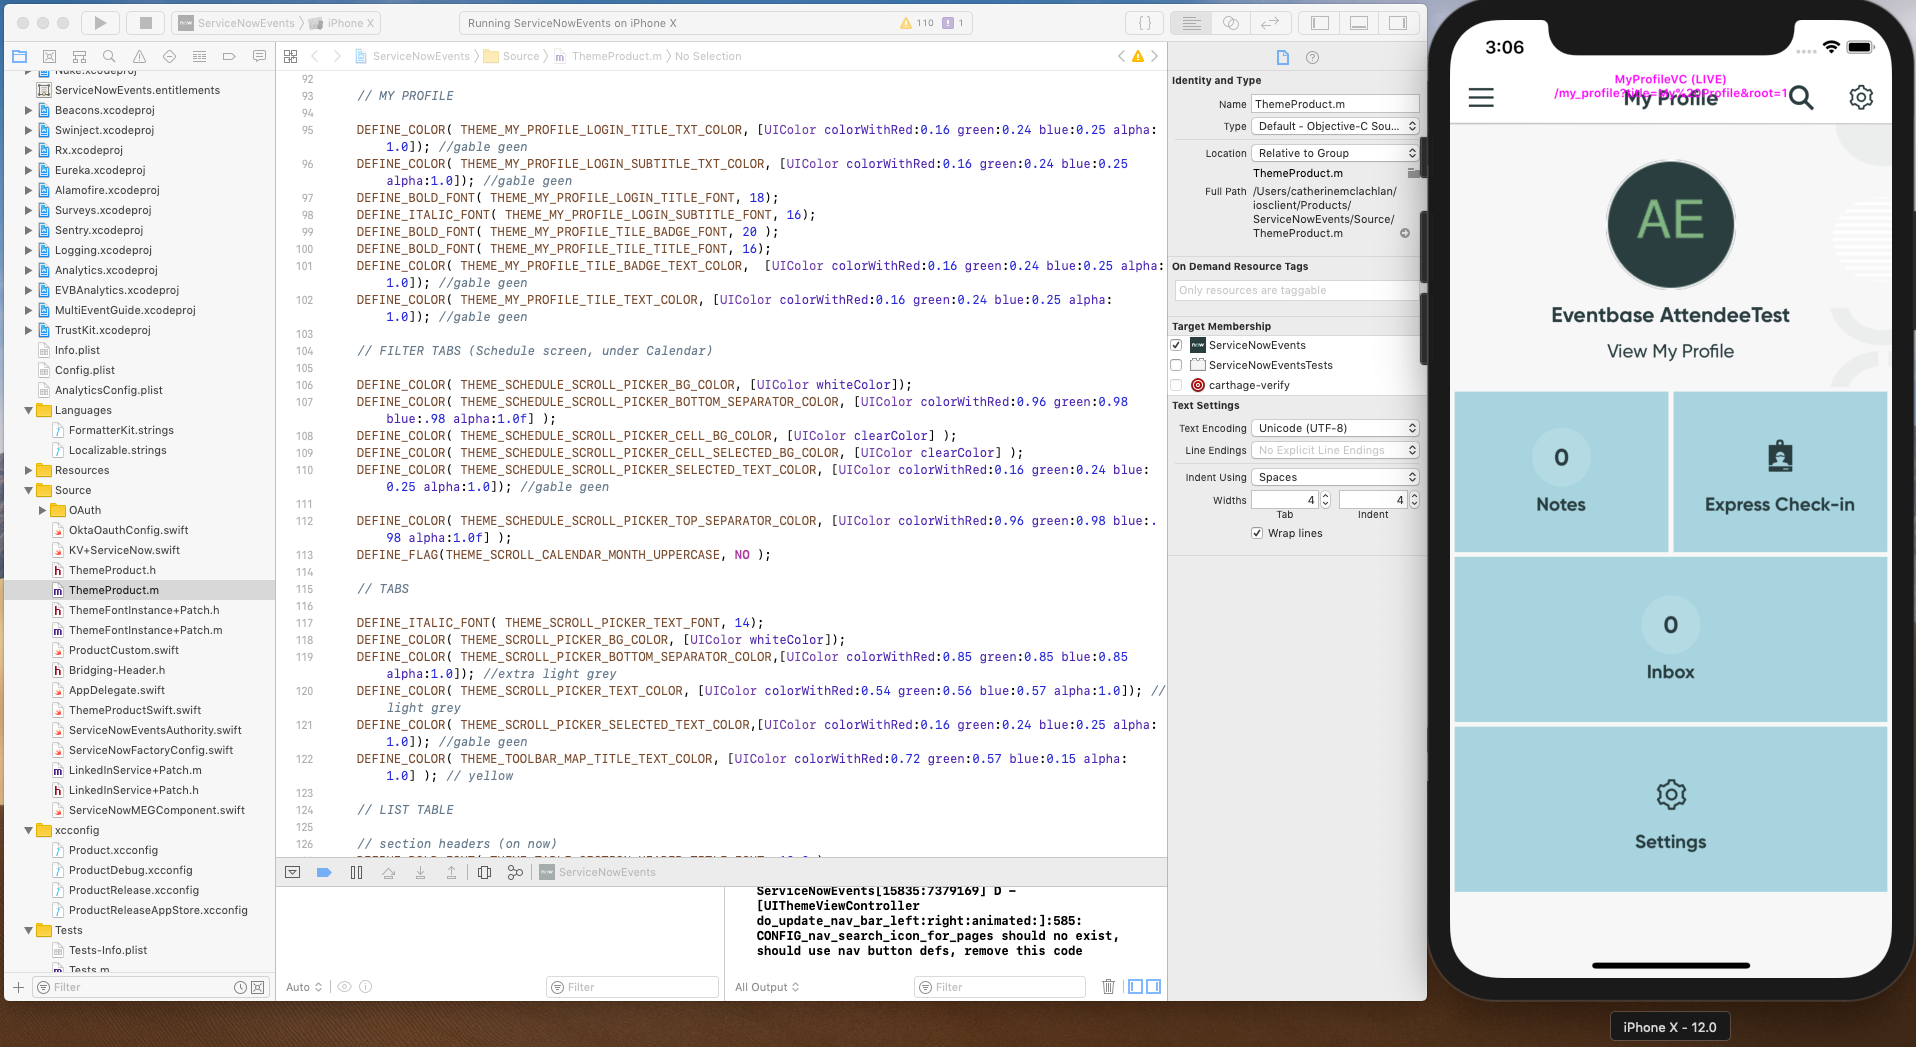This screenshot has height=1047, width=1916.
Task: Select the File inspector tab icon
Action: pyautogui.click(x=1283, y=57)
